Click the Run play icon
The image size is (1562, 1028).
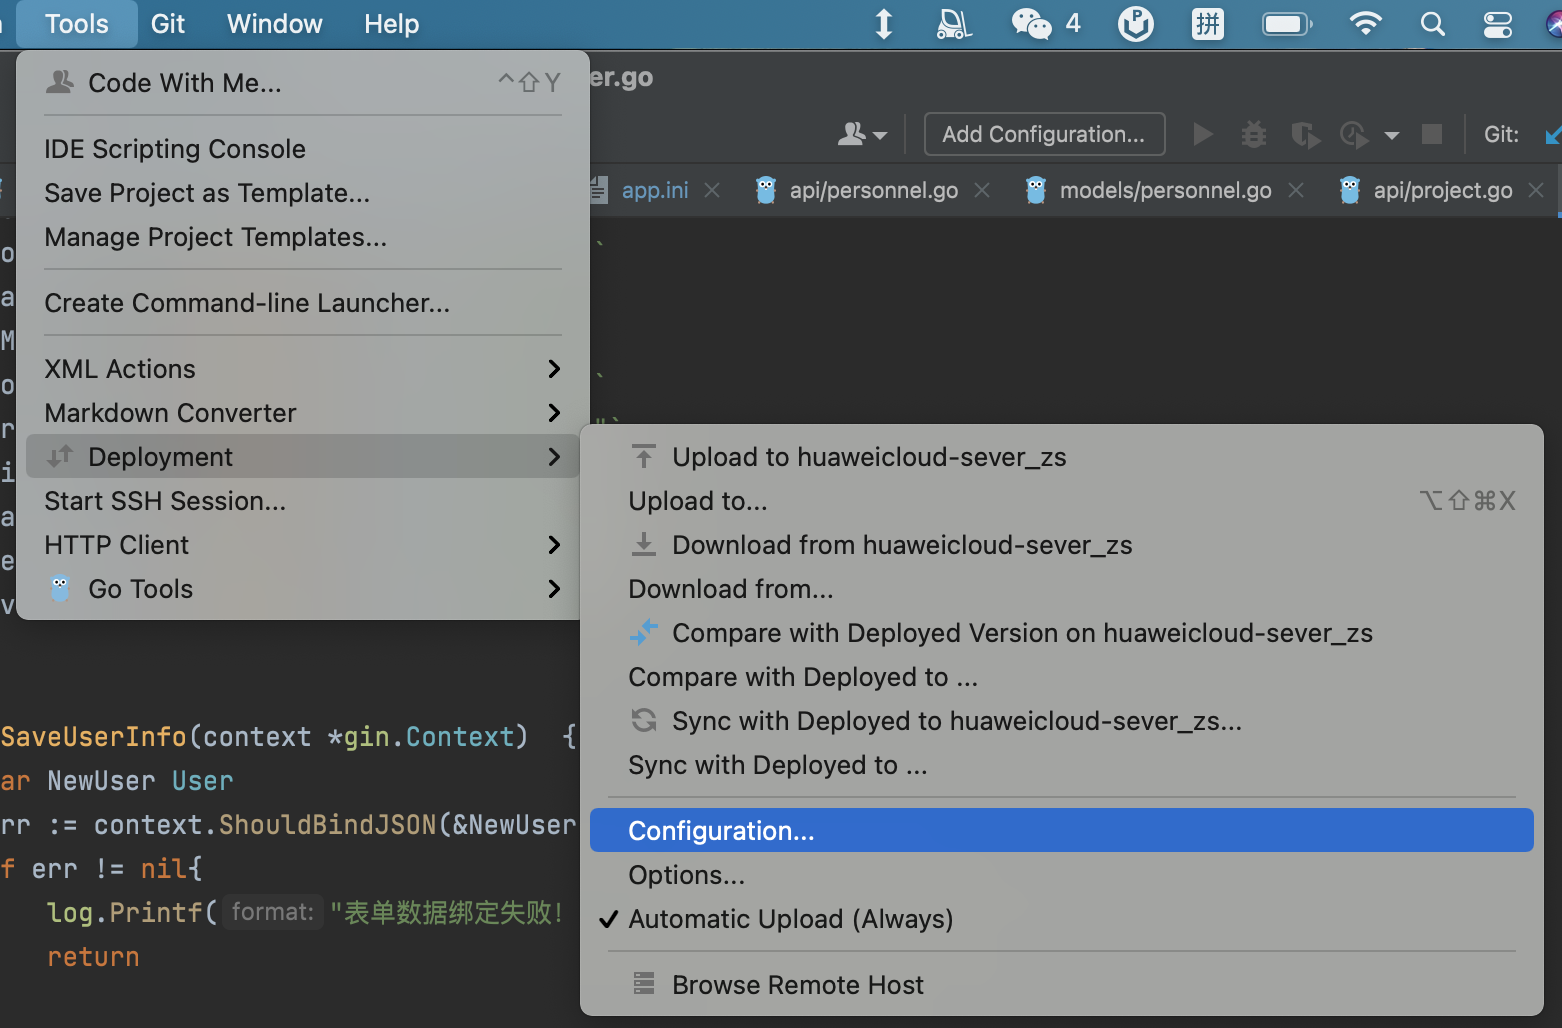1203,134
